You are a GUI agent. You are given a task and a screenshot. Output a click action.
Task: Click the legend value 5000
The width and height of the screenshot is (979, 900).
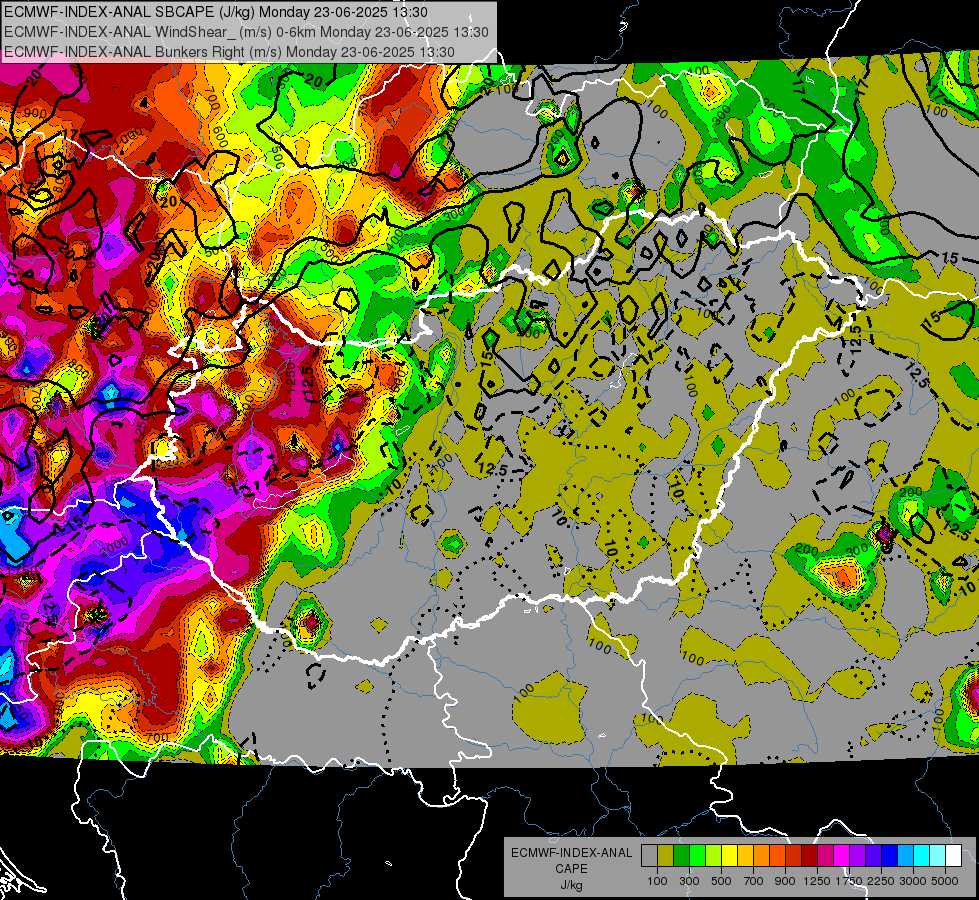click(x=945, y=881)
